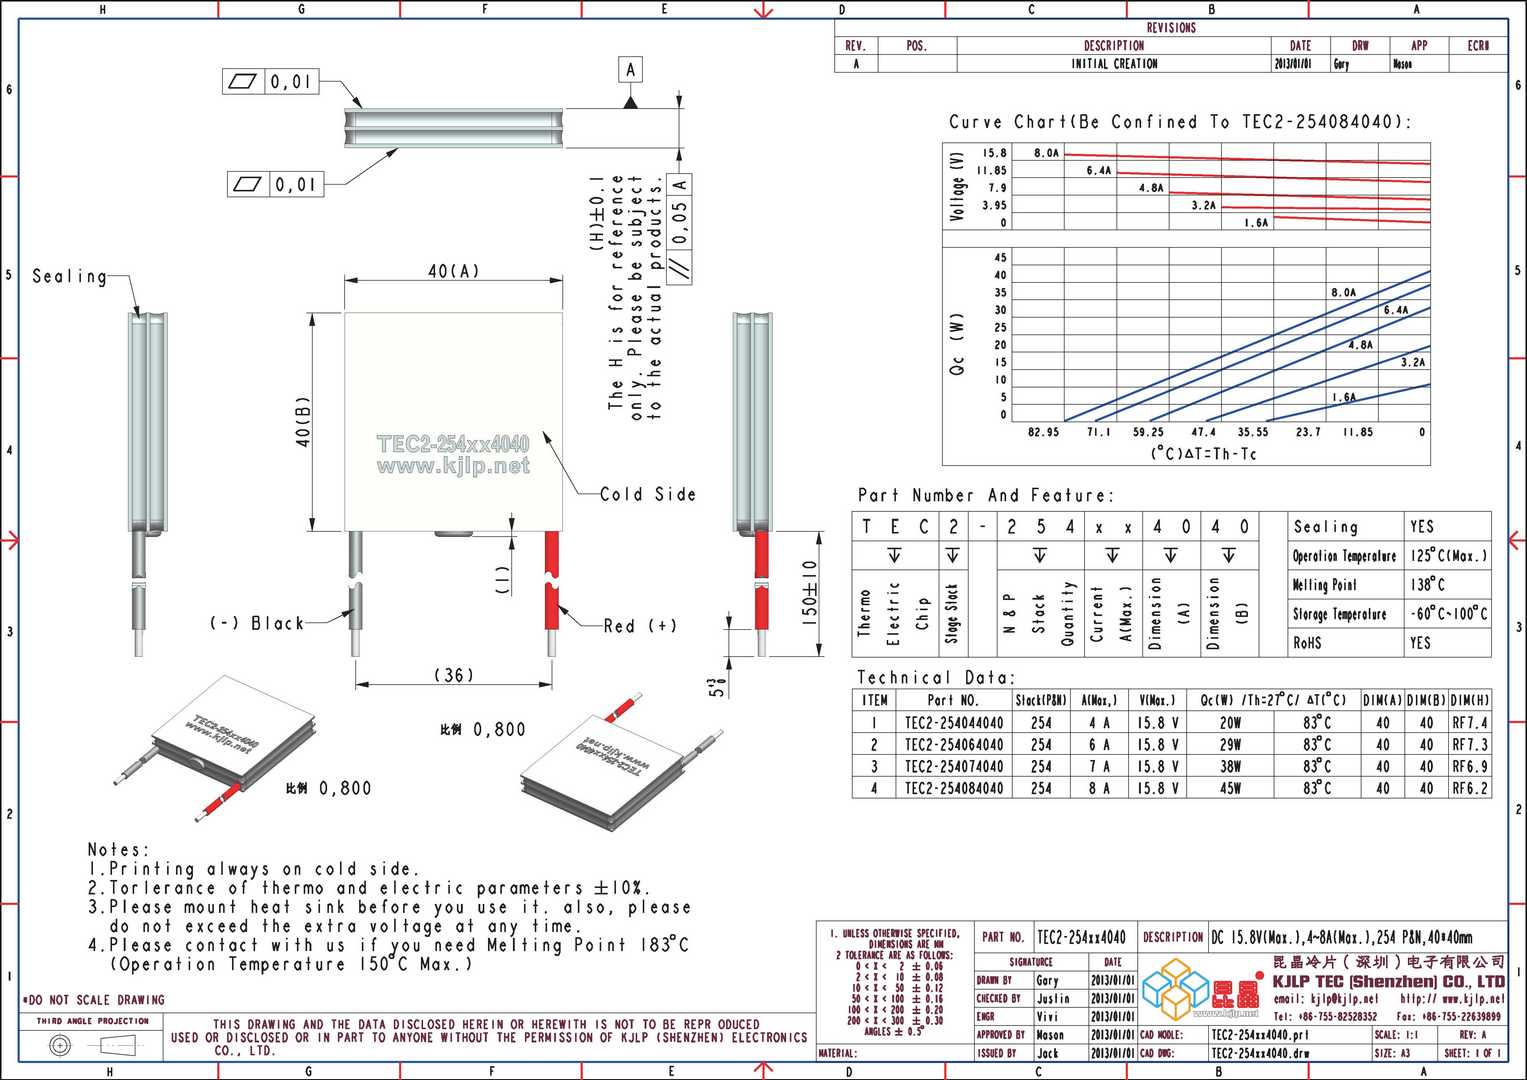Select the '(°C)ΔT=Th-Tc' axis label
The width and height of the screenshot is (1527, 1080).
point(1203,454)
